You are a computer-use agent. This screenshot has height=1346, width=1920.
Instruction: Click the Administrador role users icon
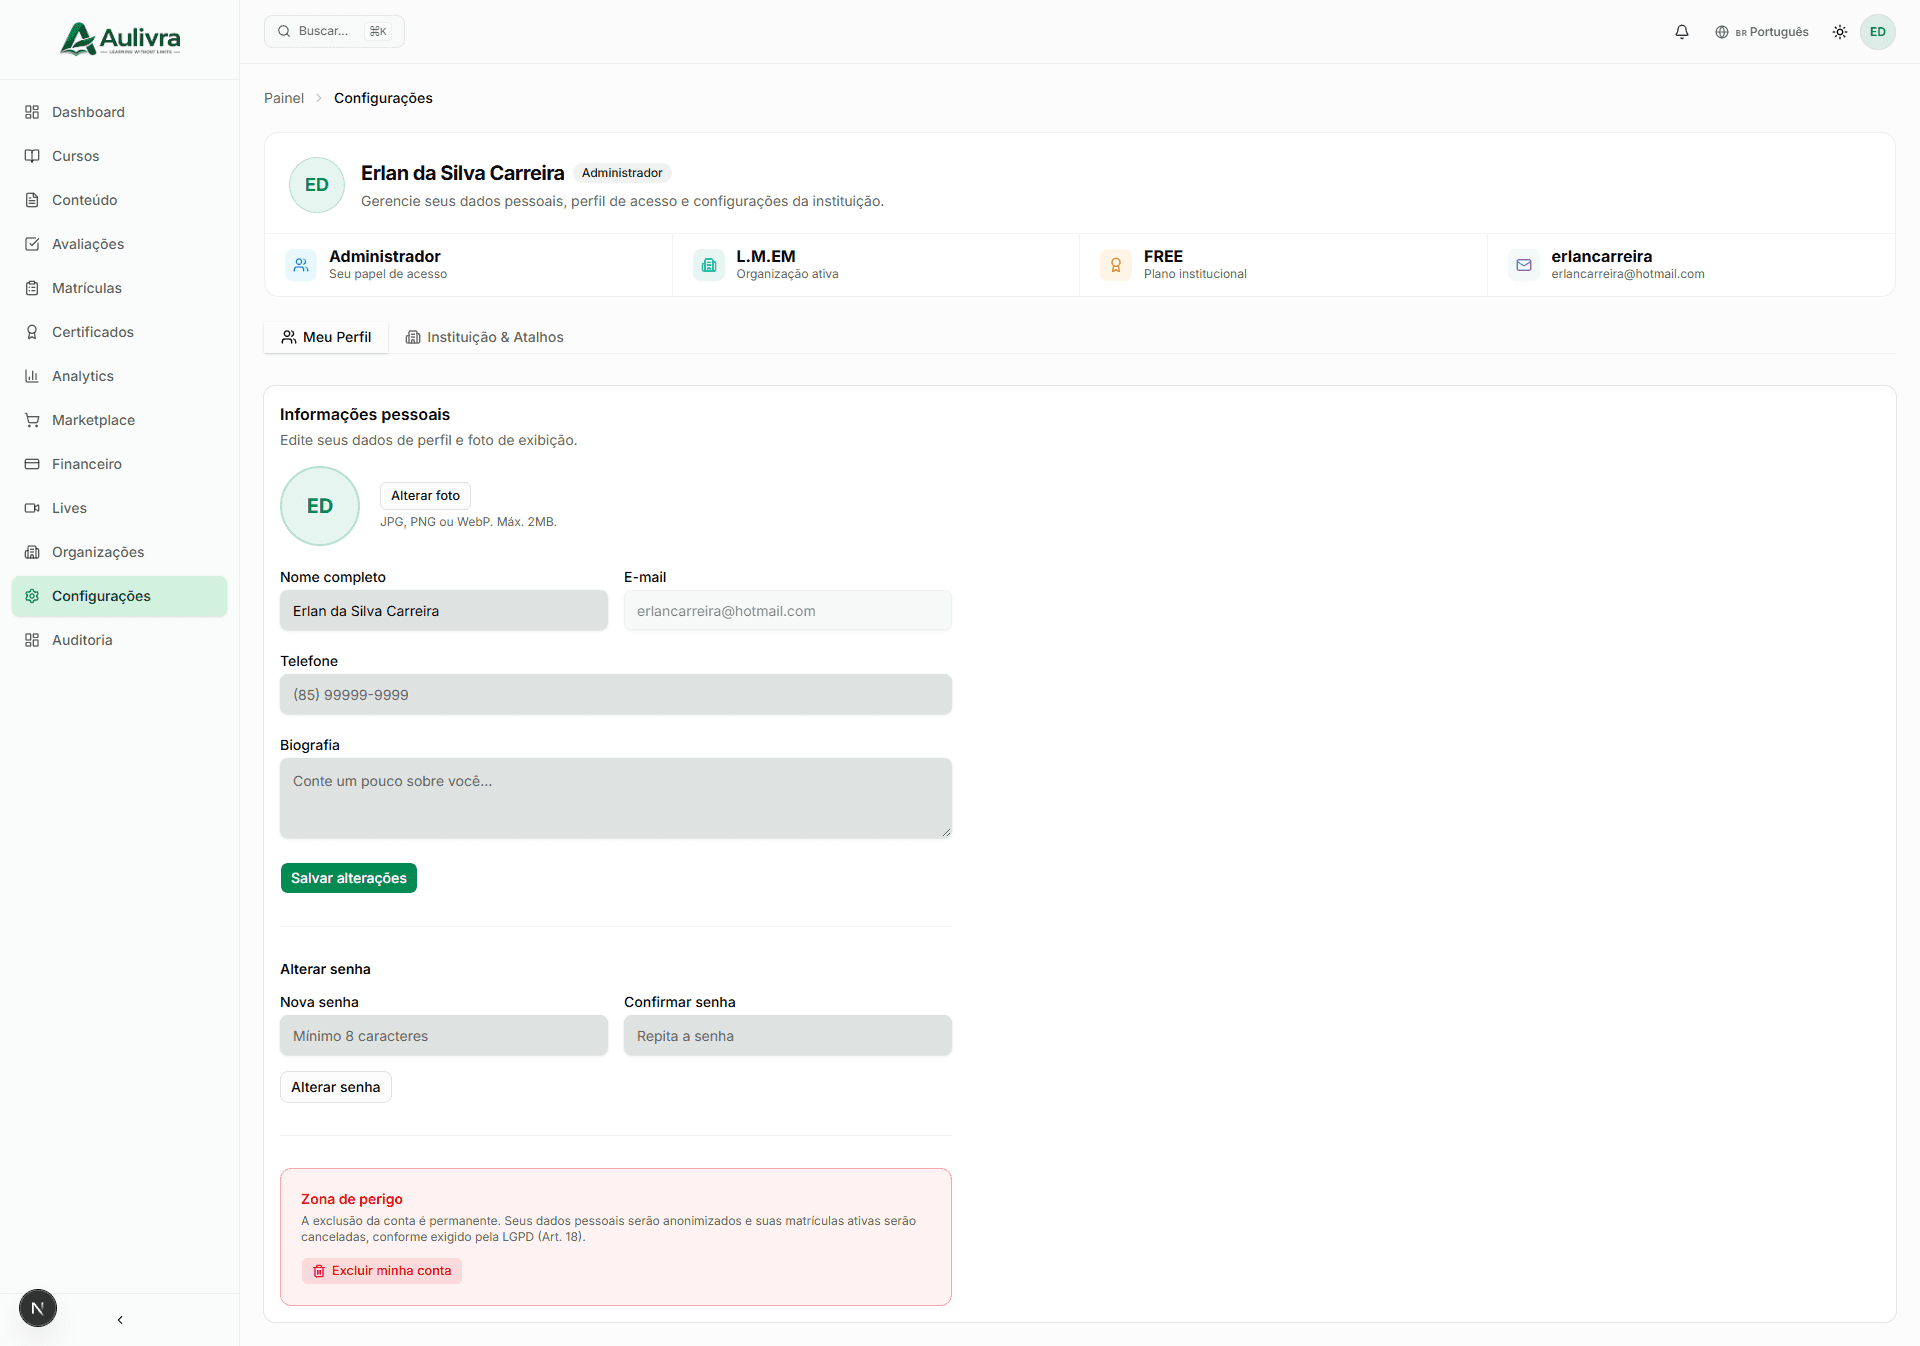pyautogui.click(x=301, y=265)
